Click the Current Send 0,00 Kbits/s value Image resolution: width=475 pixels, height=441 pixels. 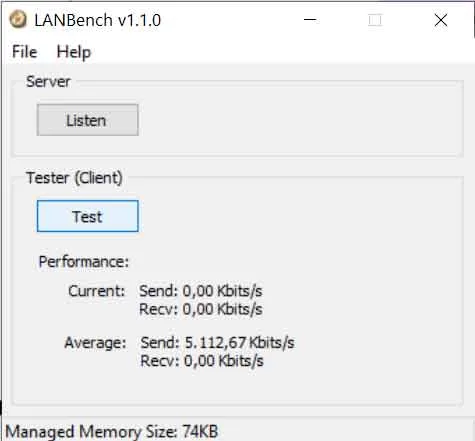201,291
